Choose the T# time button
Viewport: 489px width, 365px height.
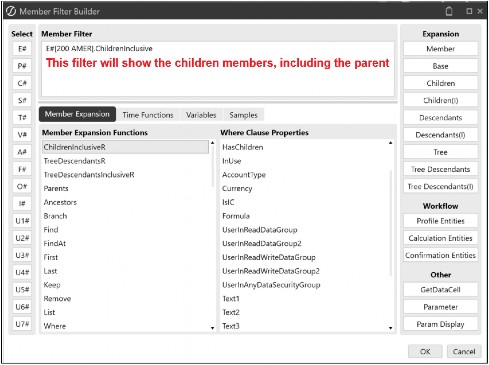pyautogui.click(x=22, y=118)
